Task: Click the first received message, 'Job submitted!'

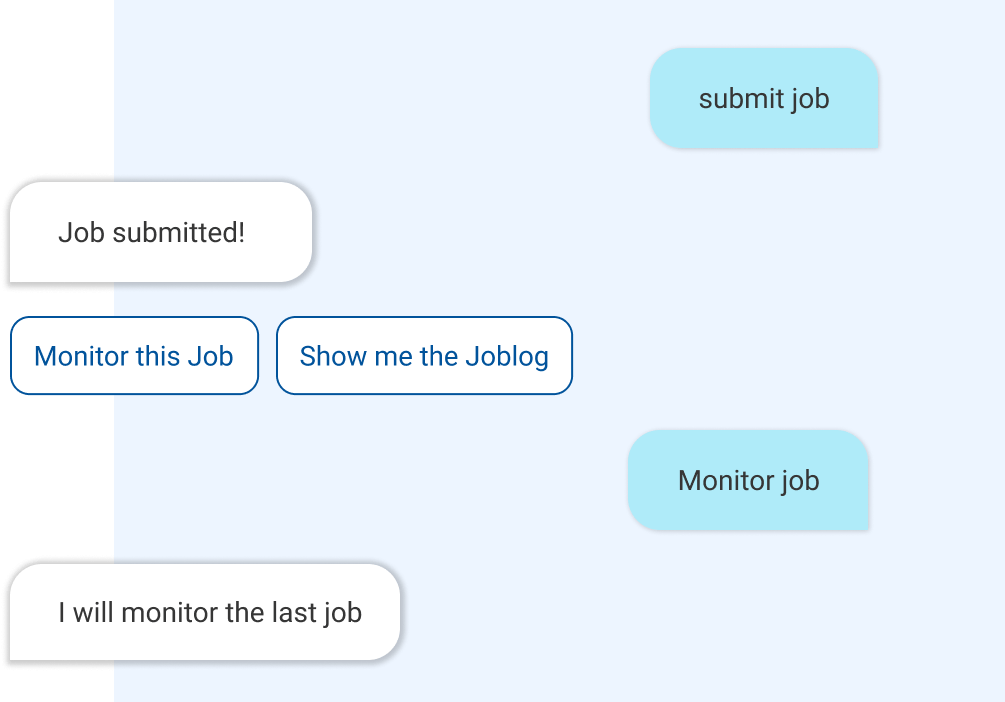Action: click(x=161, y=232)
